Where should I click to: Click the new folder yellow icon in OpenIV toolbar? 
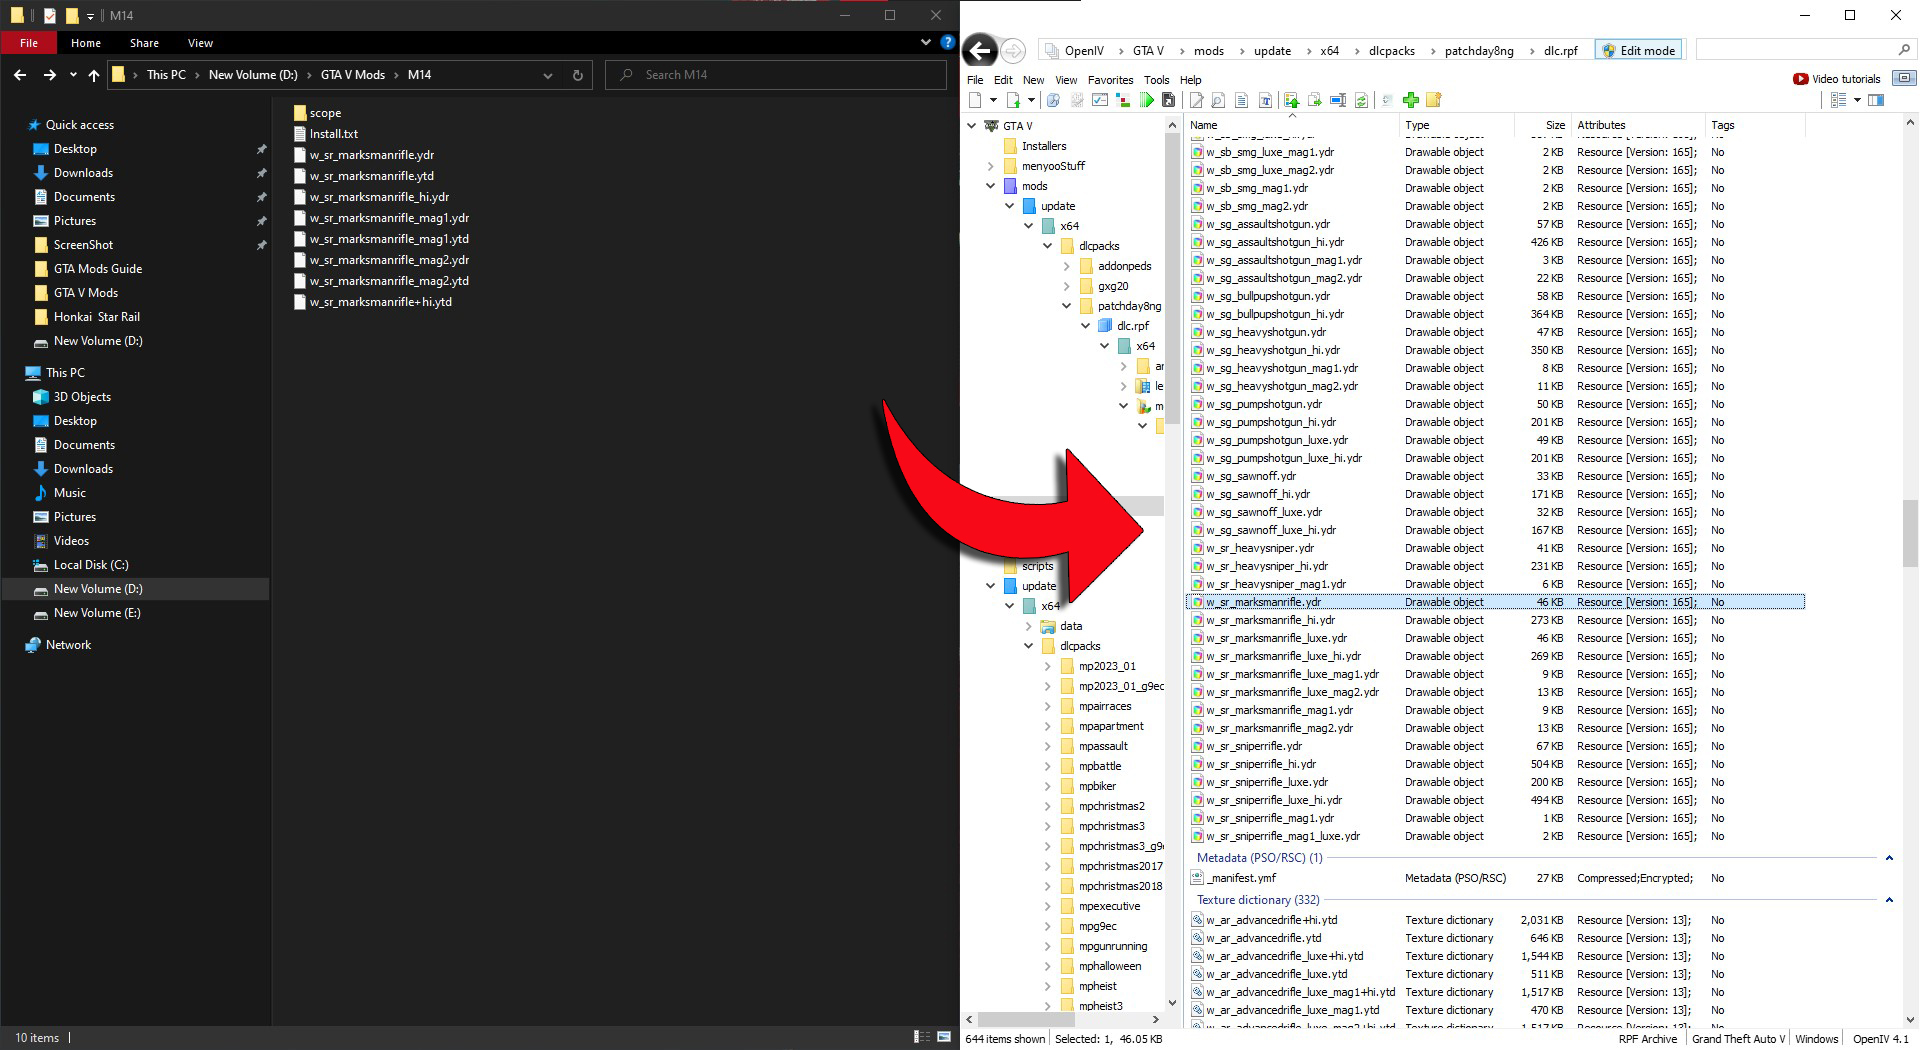[x=1433, y=100]
